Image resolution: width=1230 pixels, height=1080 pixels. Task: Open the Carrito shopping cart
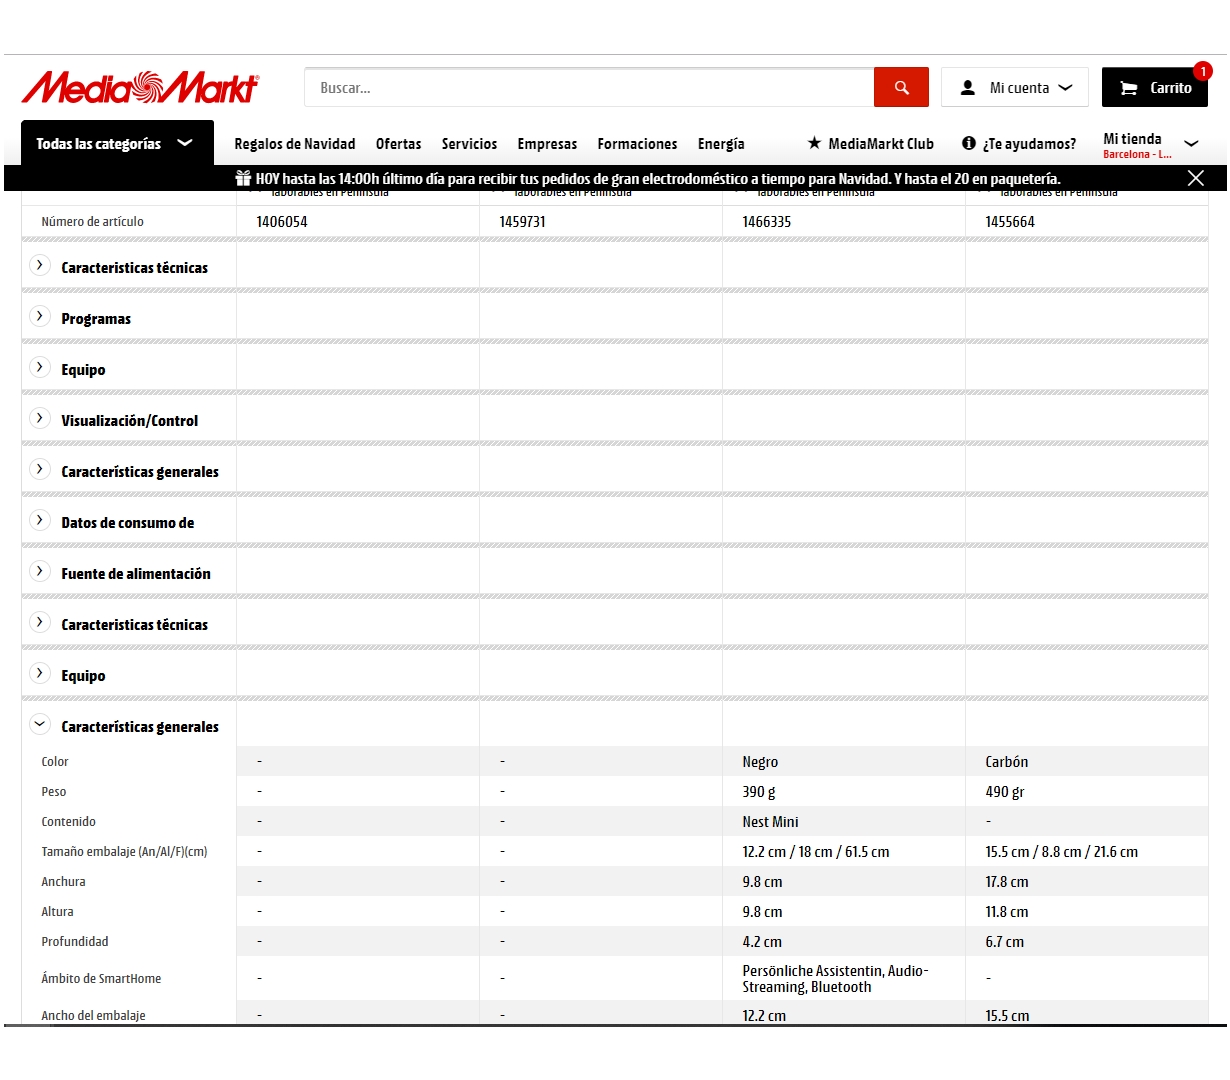point(1154,88)
